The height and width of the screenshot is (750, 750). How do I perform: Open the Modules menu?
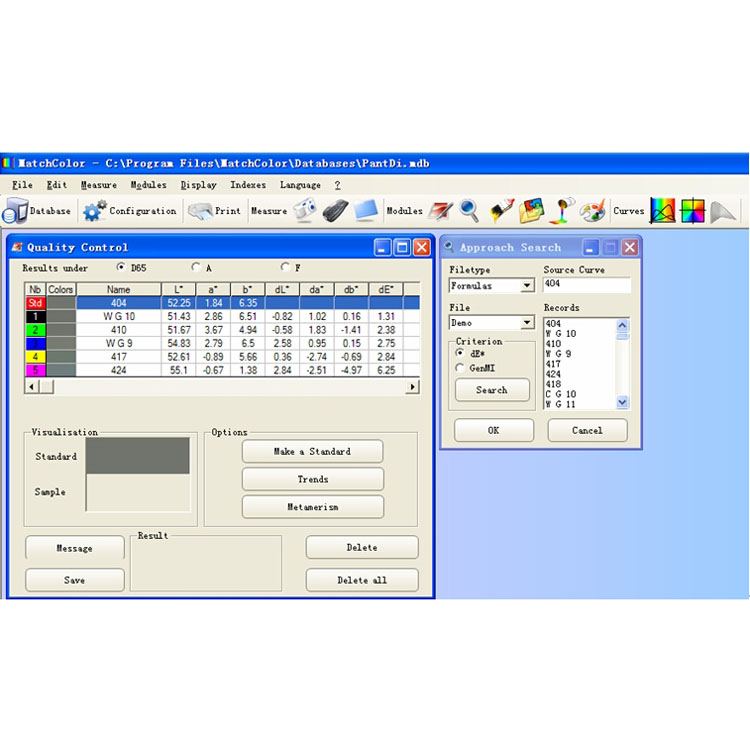tap(148, 185)
